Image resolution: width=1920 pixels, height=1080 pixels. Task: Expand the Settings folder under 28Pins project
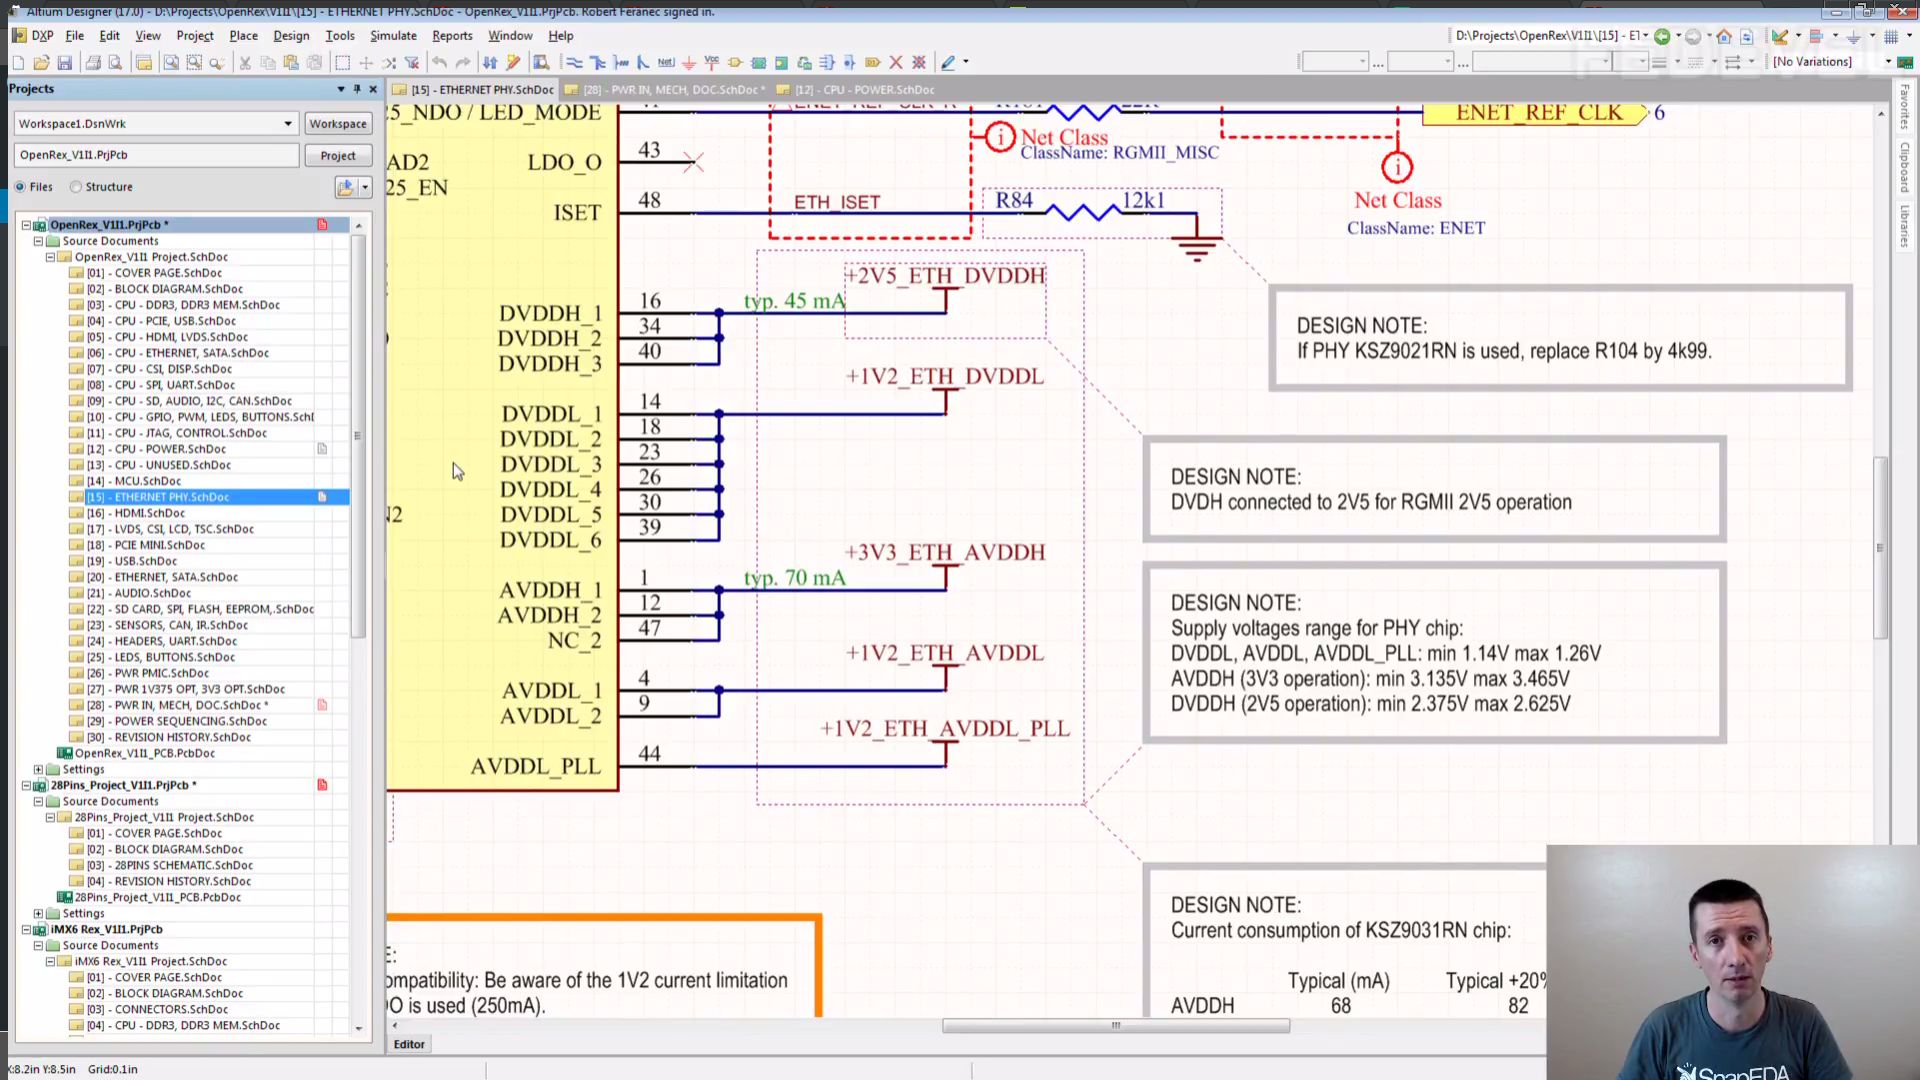coord(39,913)
